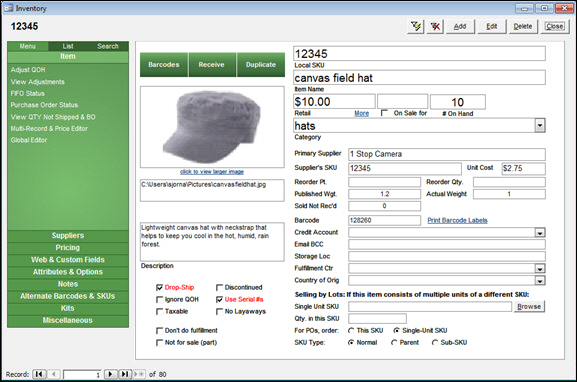Click the Add button
Viewport: 577px width, 382px height.
pos(460,26)
